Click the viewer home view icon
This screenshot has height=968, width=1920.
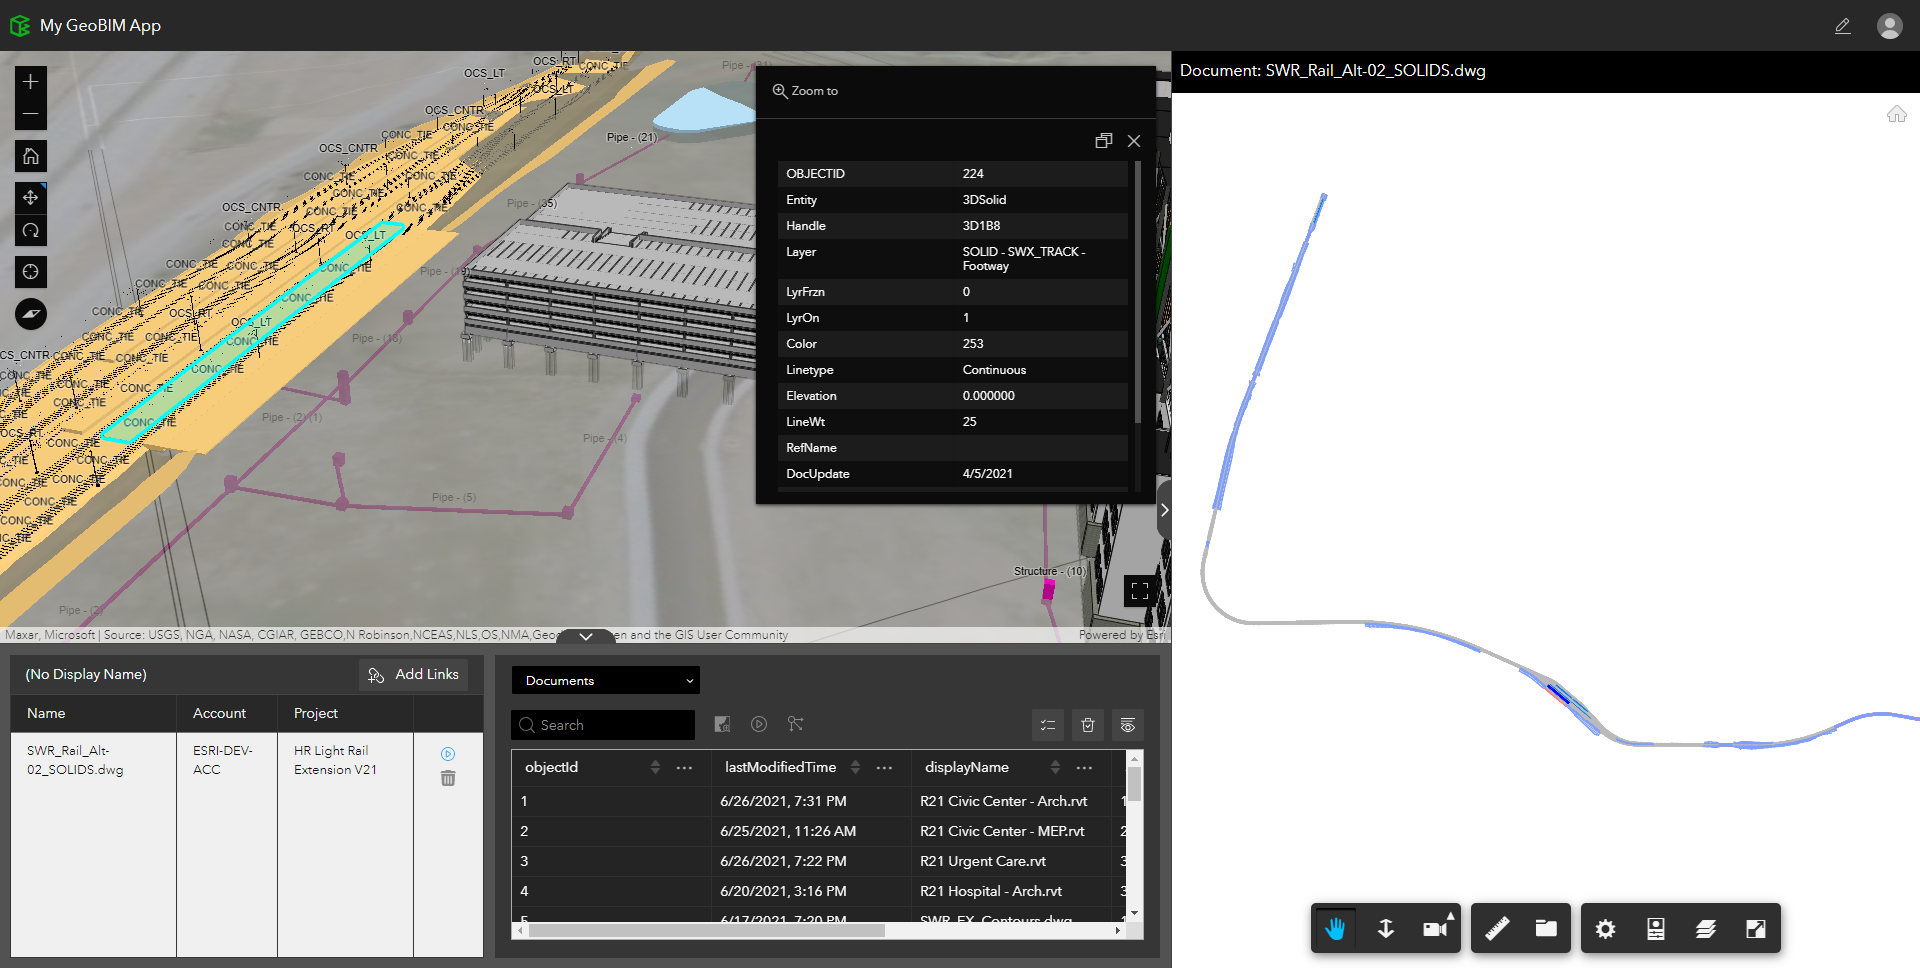[1896, 114]
